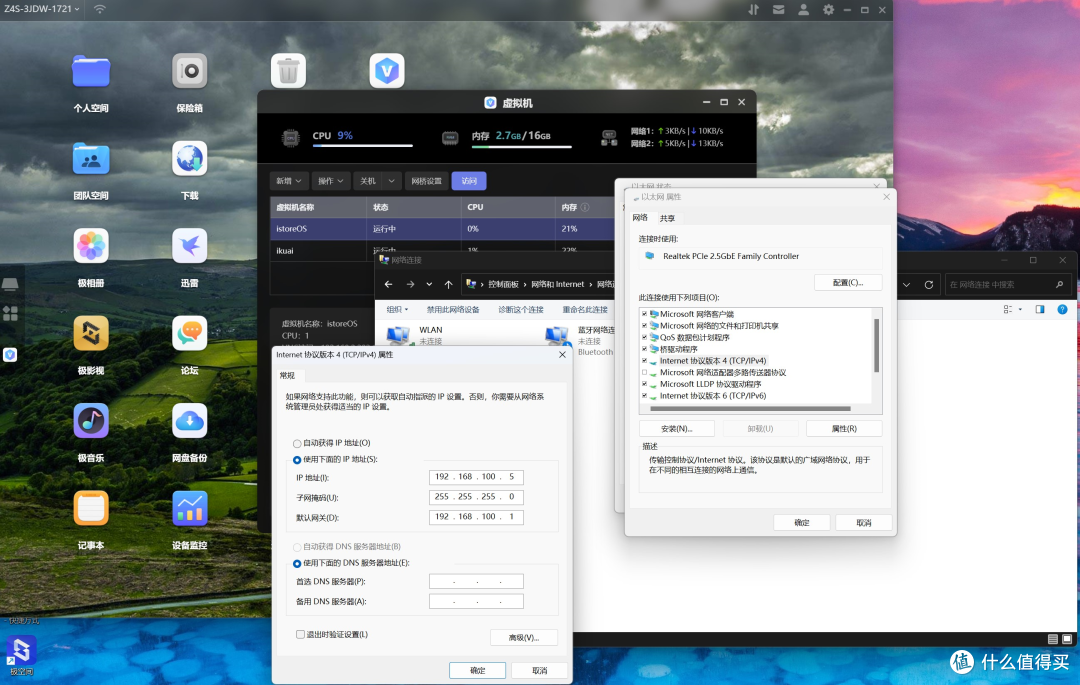Launch the 迅雷 Thunder app icon
Viewport: 1080px width, 685px height.
coord(189,246)
